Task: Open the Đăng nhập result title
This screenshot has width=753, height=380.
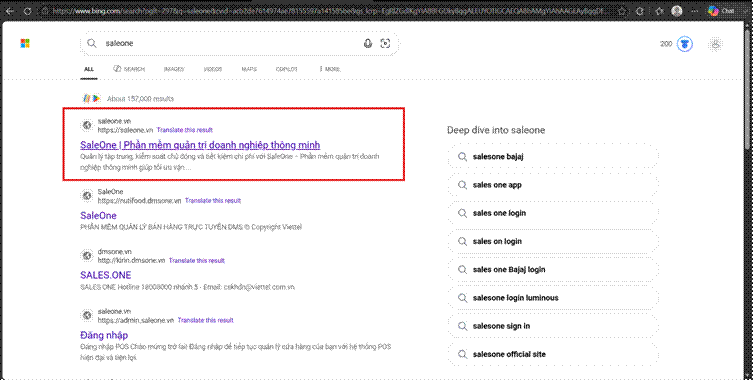Action: [104, 335]
